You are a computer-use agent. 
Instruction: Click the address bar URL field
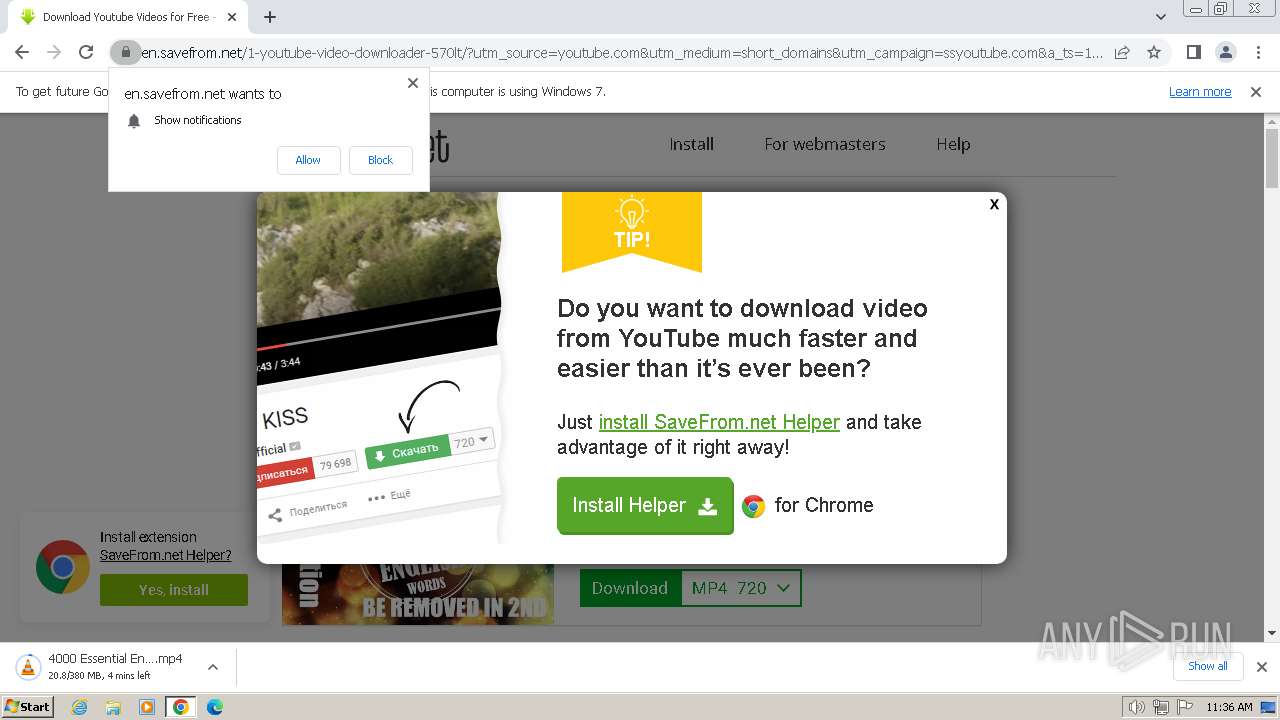[x=621, y=52]
